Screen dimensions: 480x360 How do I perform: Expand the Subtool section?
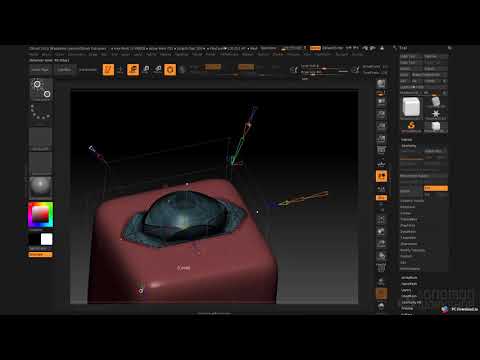pos(407,140)
